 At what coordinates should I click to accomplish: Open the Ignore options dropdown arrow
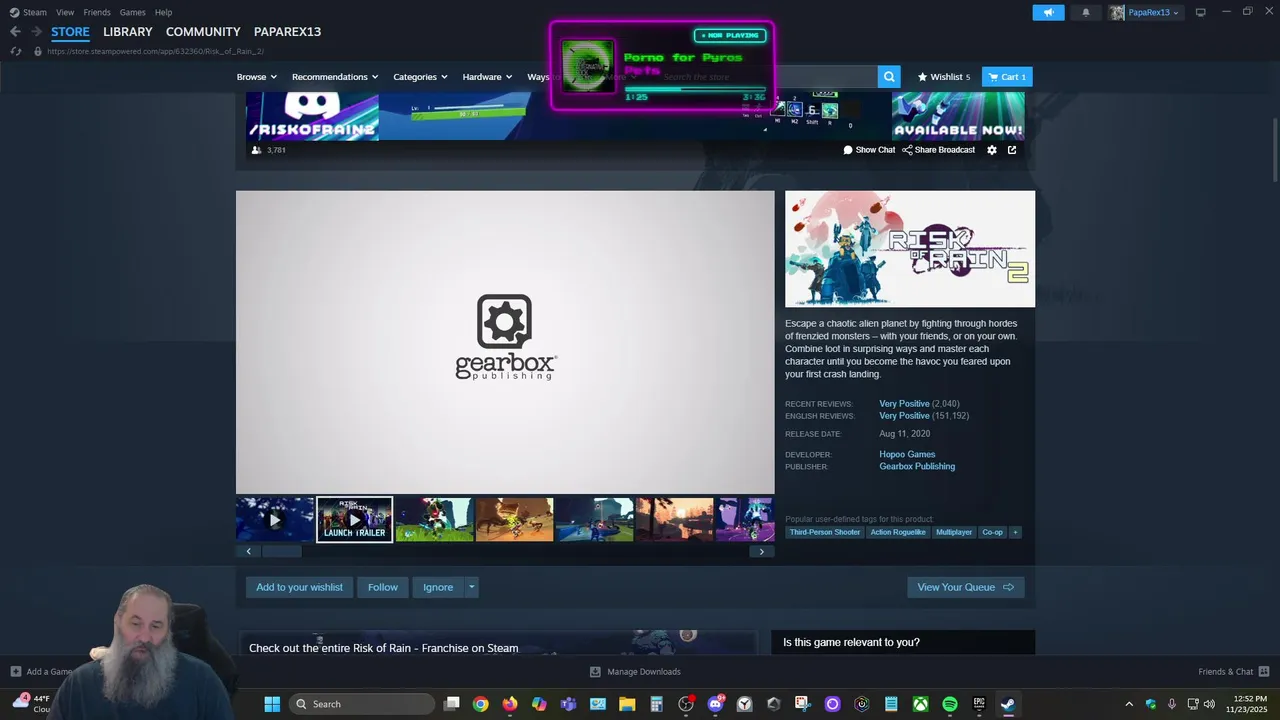(x=471, y=587)
